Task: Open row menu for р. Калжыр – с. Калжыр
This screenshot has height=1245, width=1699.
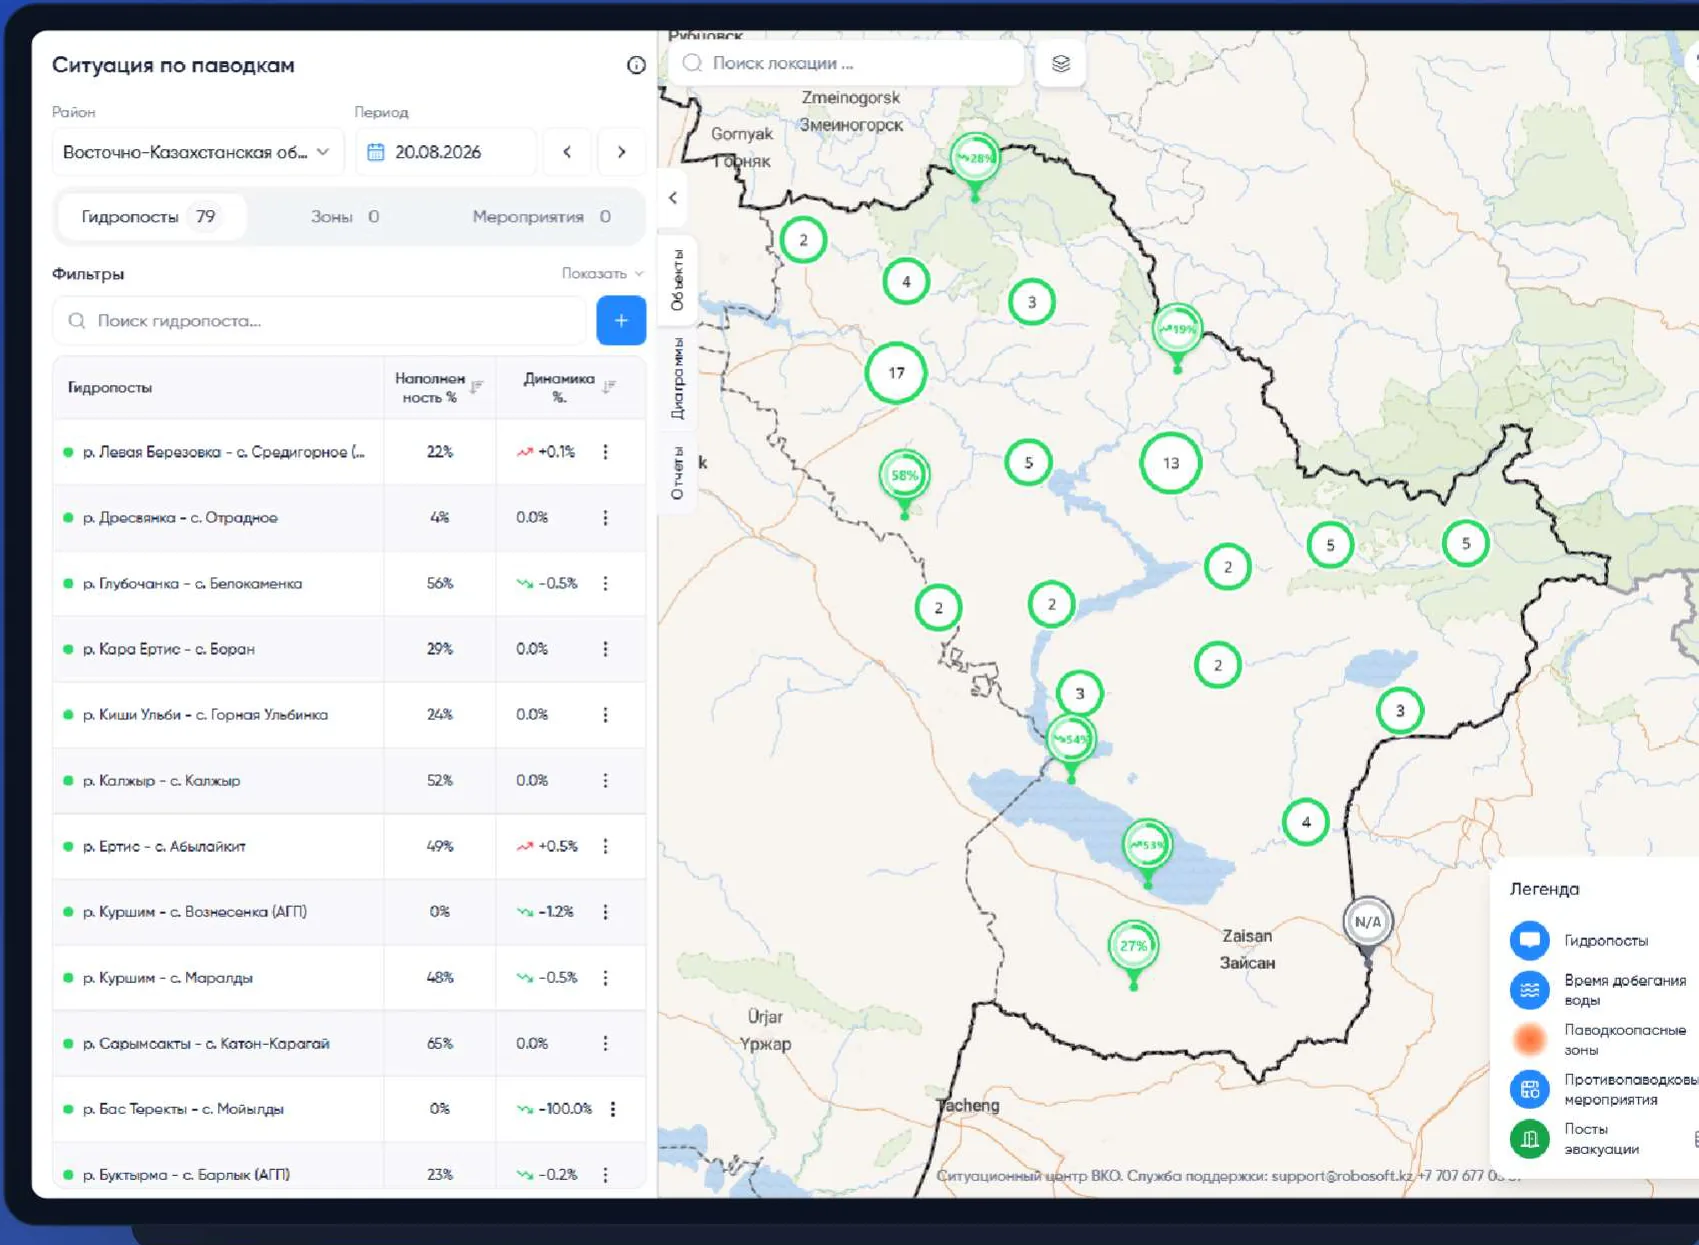Action: tap(605, 780)
